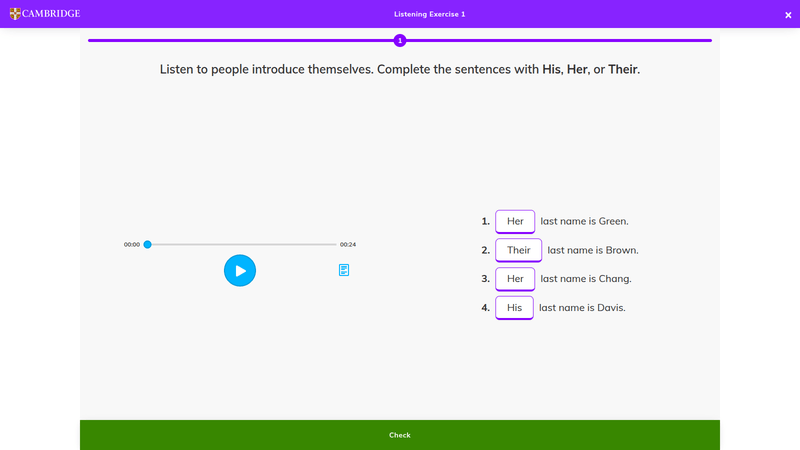800x450 pixels.
Task: Close the exercise with the X
Action: click(x=788, y=15)
